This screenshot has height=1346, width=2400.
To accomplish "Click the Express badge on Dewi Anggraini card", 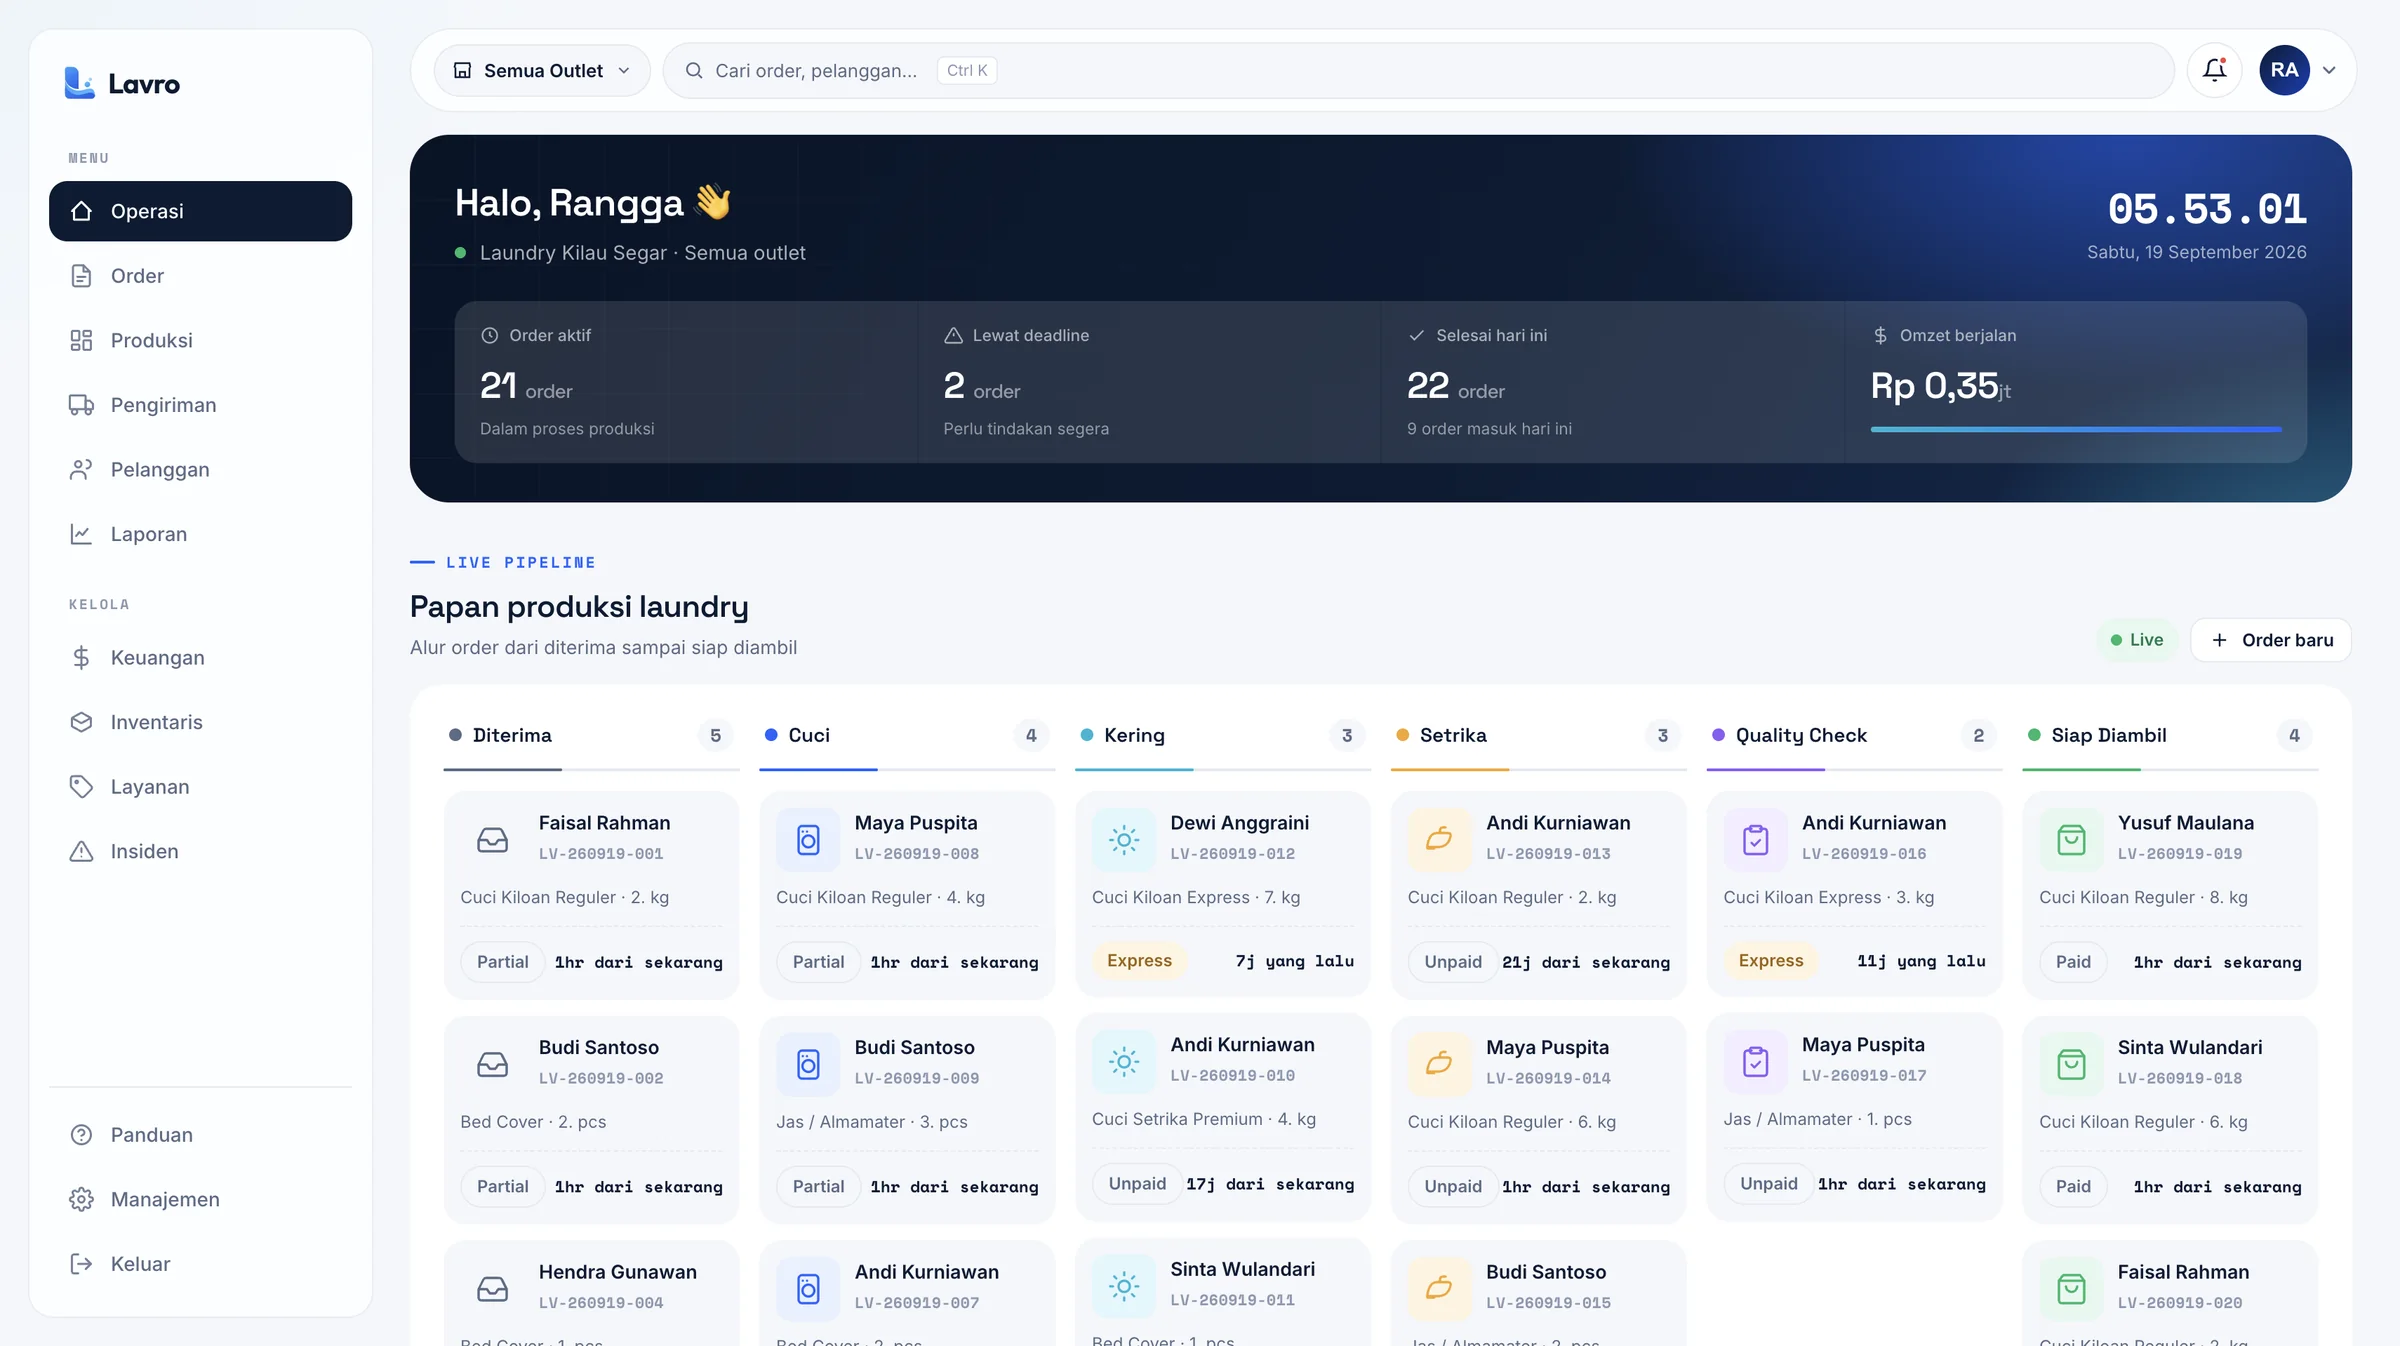I will (x=1139, y=961).
